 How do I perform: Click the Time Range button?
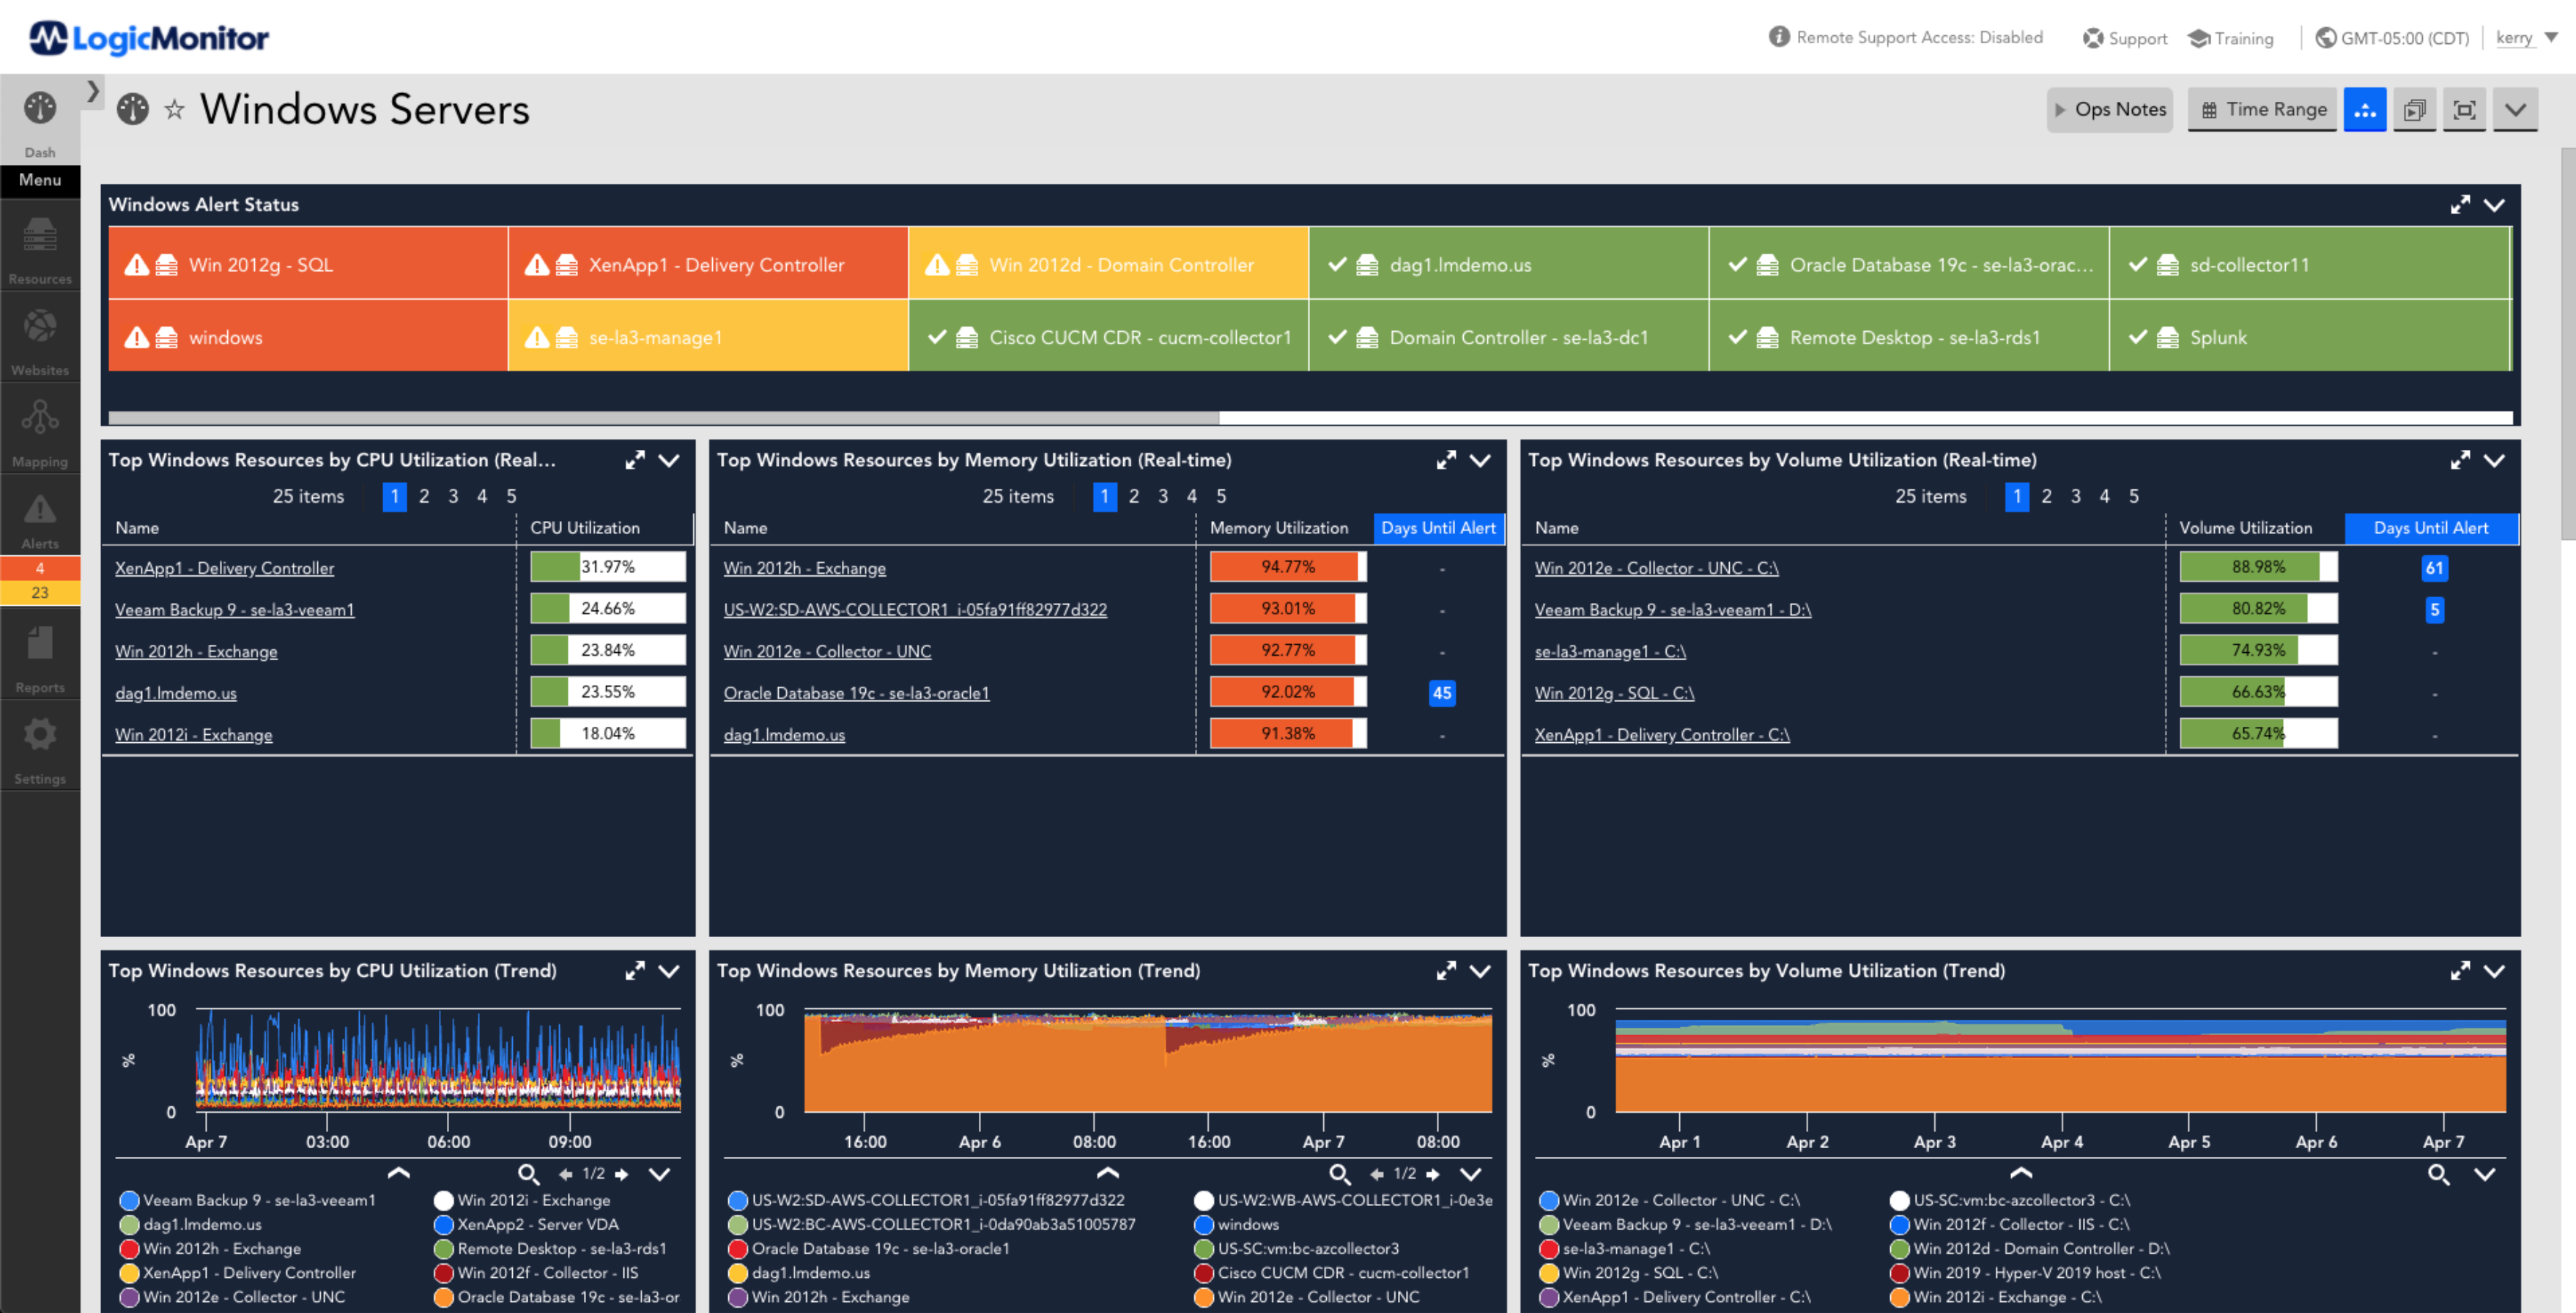[2263, 109]
